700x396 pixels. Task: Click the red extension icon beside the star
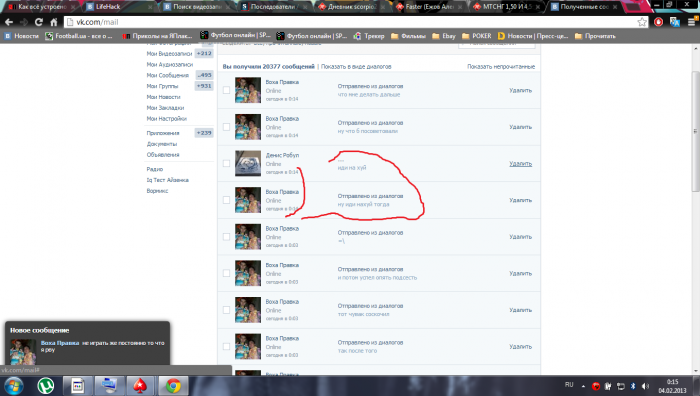(x=658, y=22)
